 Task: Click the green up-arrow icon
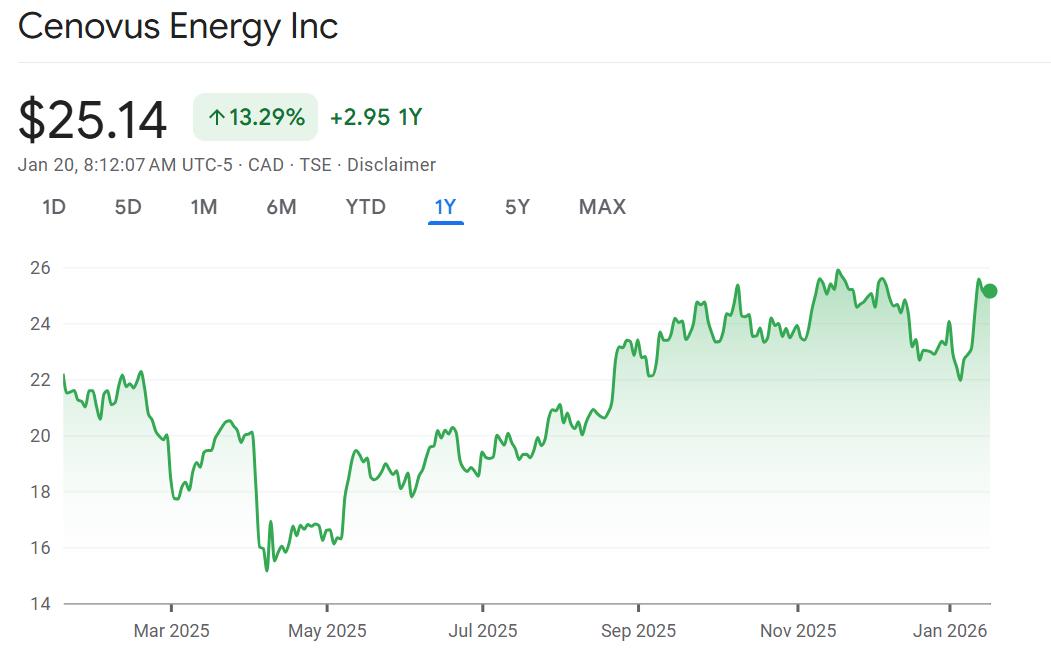(x=216, y=118)
